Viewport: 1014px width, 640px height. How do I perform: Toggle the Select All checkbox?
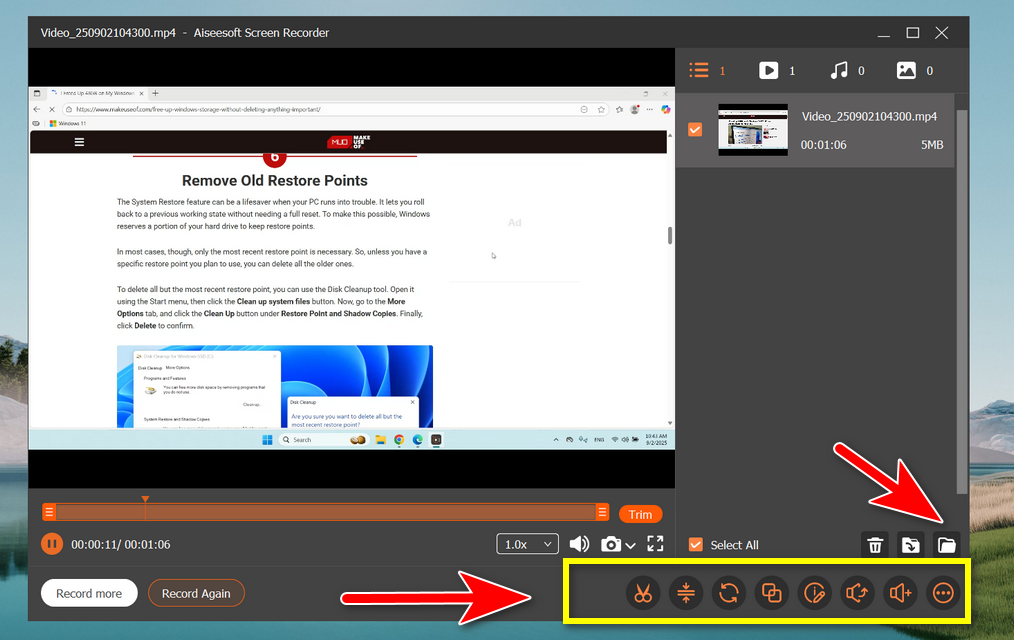pyautogui.click(x=696, y=545)
